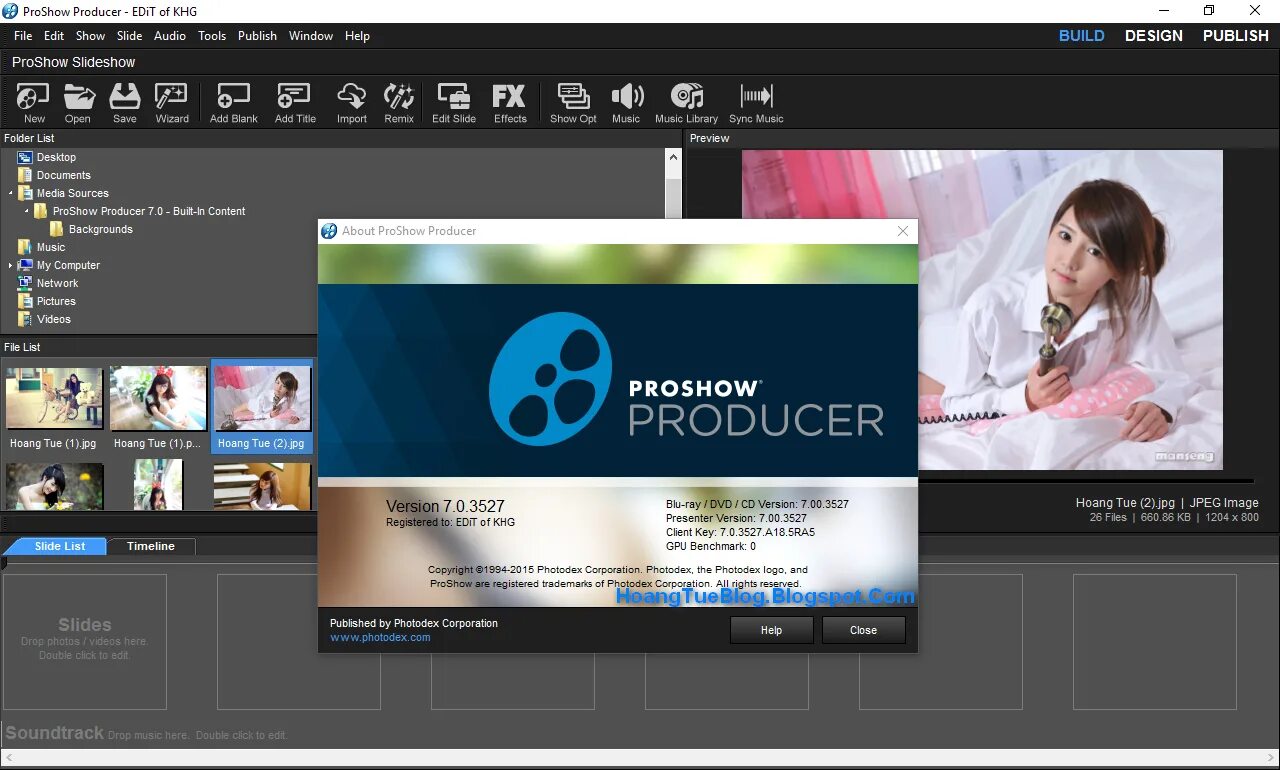
Task: Switch to the DESIGN workspace
Action: pyautogui.click(x=1154, y=35)
